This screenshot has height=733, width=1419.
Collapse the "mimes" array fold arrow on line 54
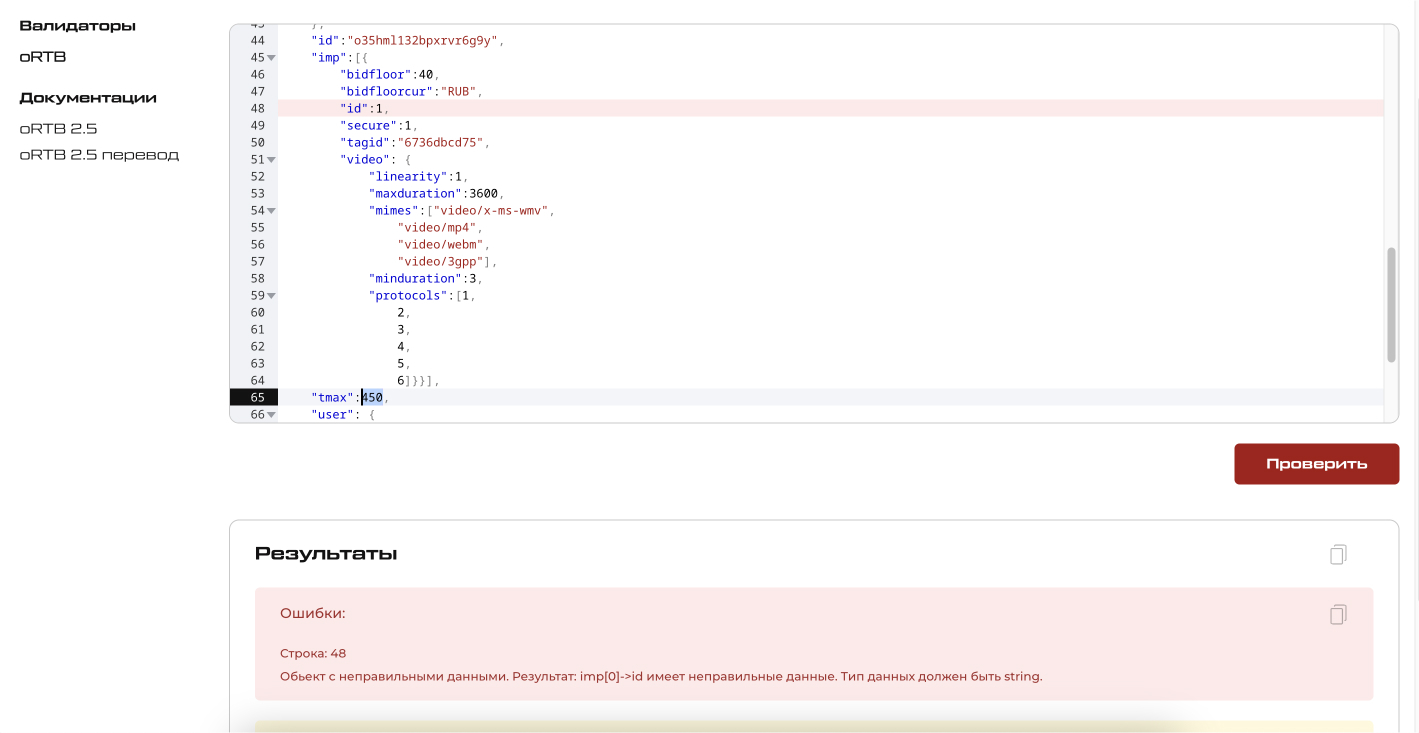tap(271, 211)
